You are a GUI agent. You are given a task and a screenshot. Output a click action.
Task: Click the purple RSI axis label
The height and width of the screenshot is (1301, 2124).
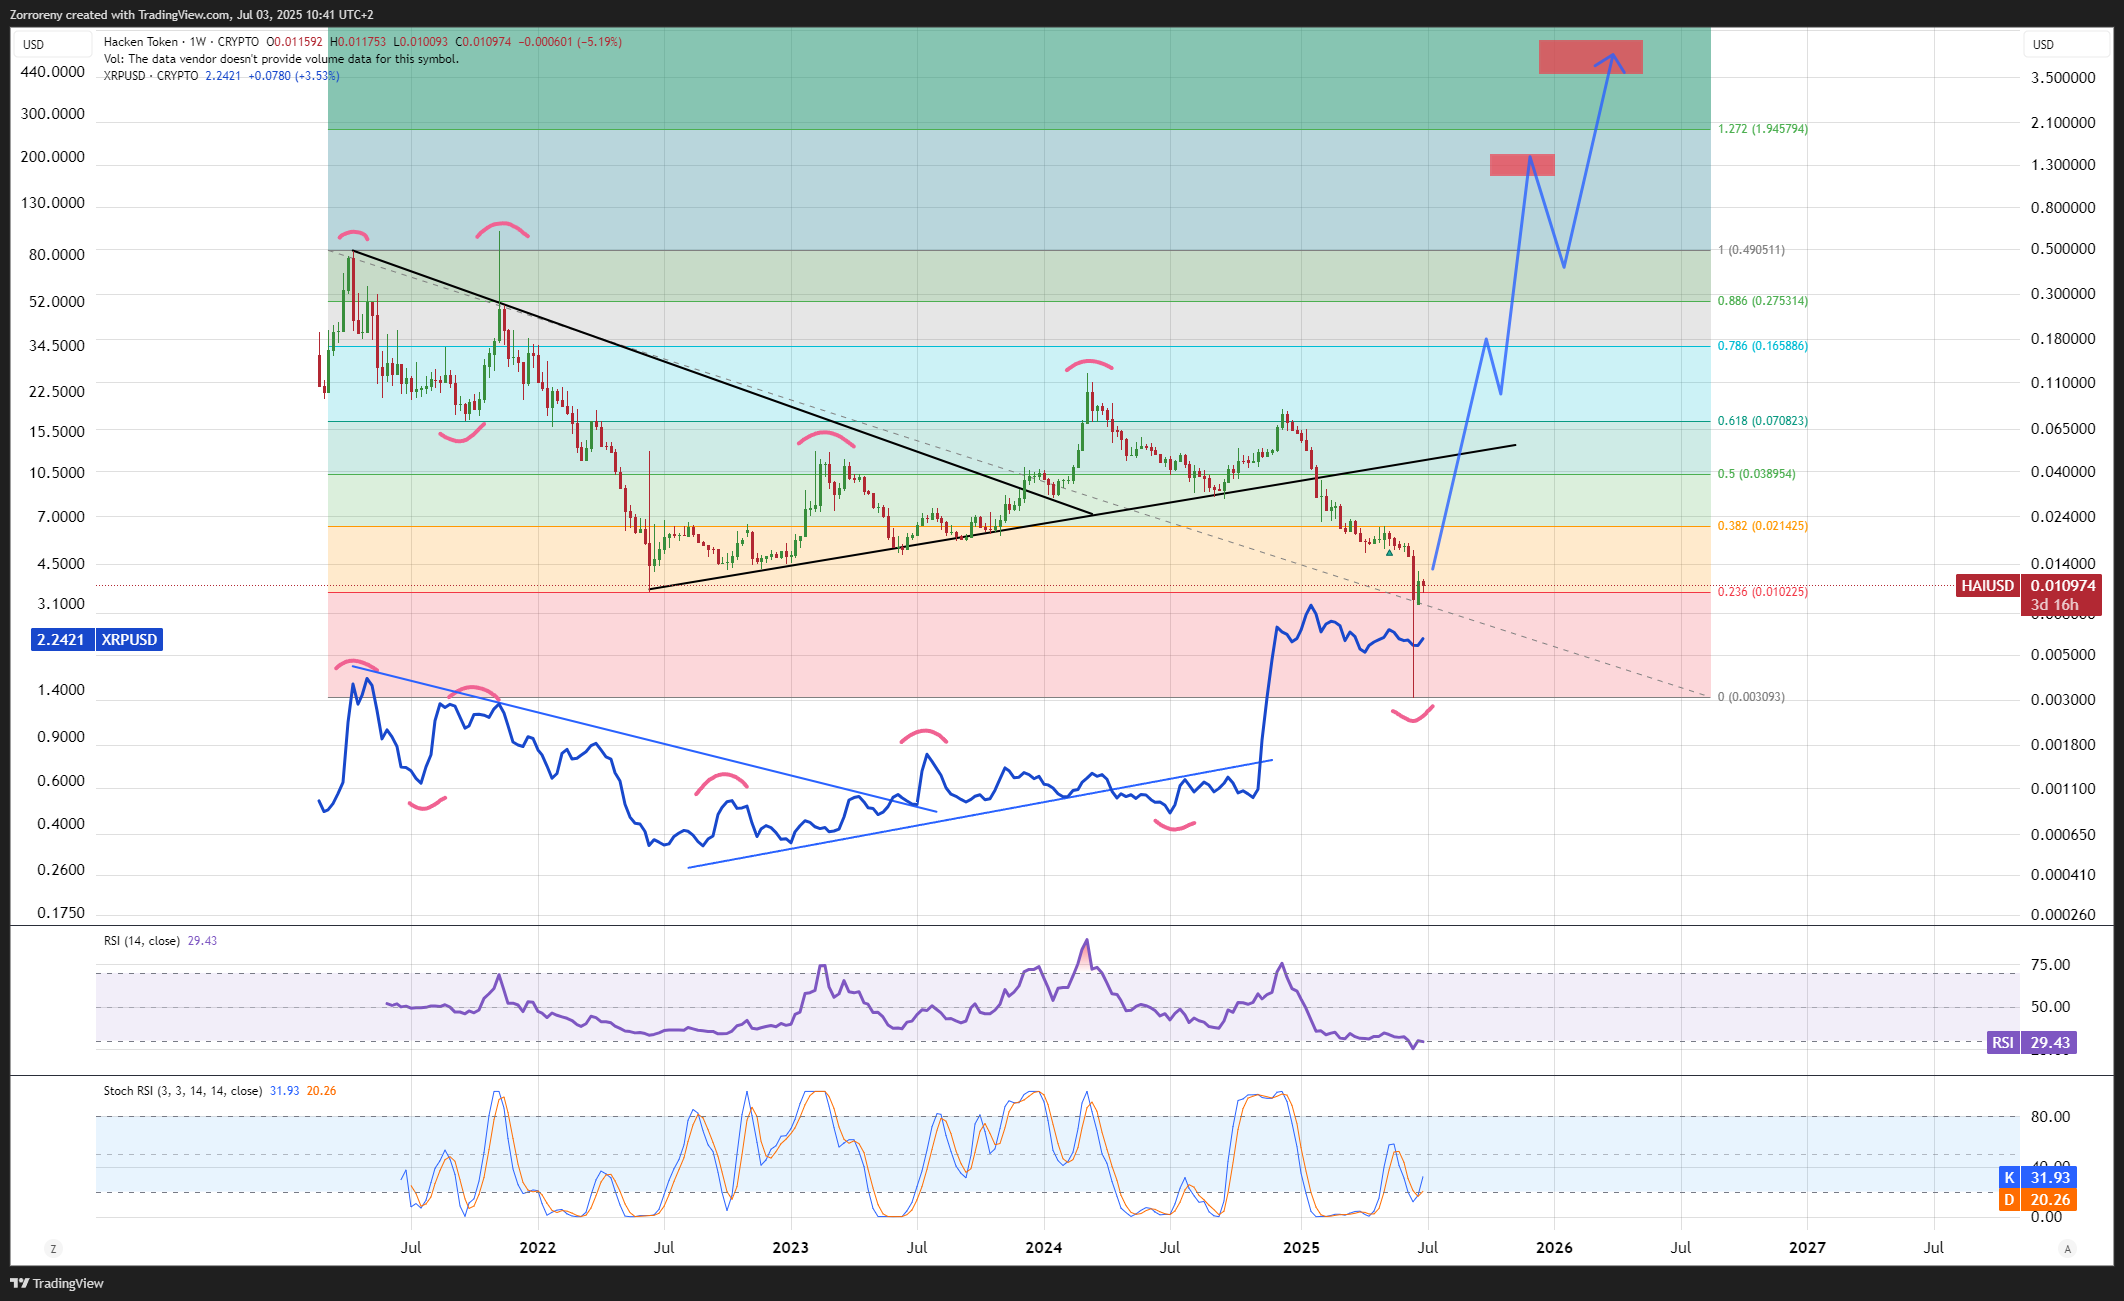[2003, 1043]
